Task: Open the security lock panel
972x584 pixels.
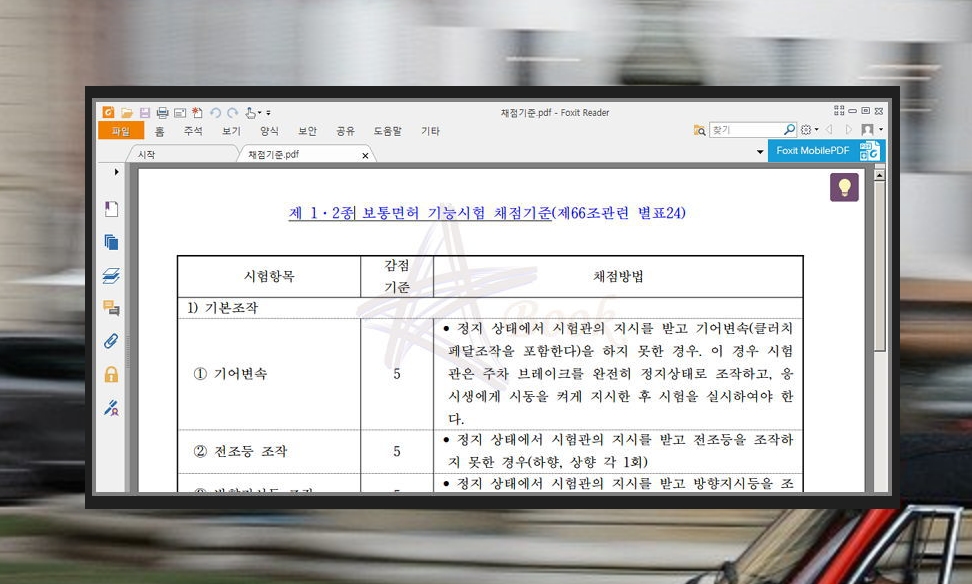Action: click(111, 374)
